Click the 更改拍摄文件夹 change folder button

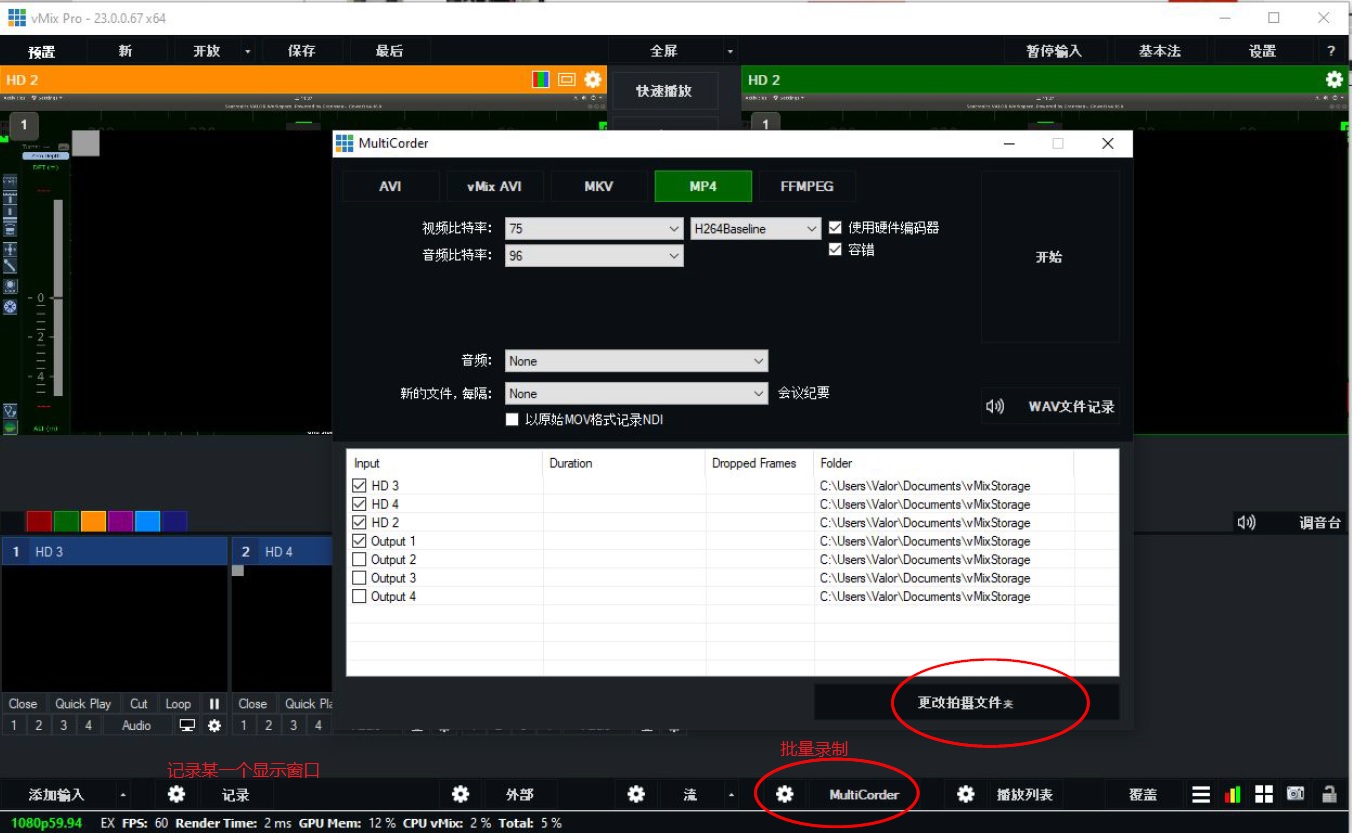[966, 703]
